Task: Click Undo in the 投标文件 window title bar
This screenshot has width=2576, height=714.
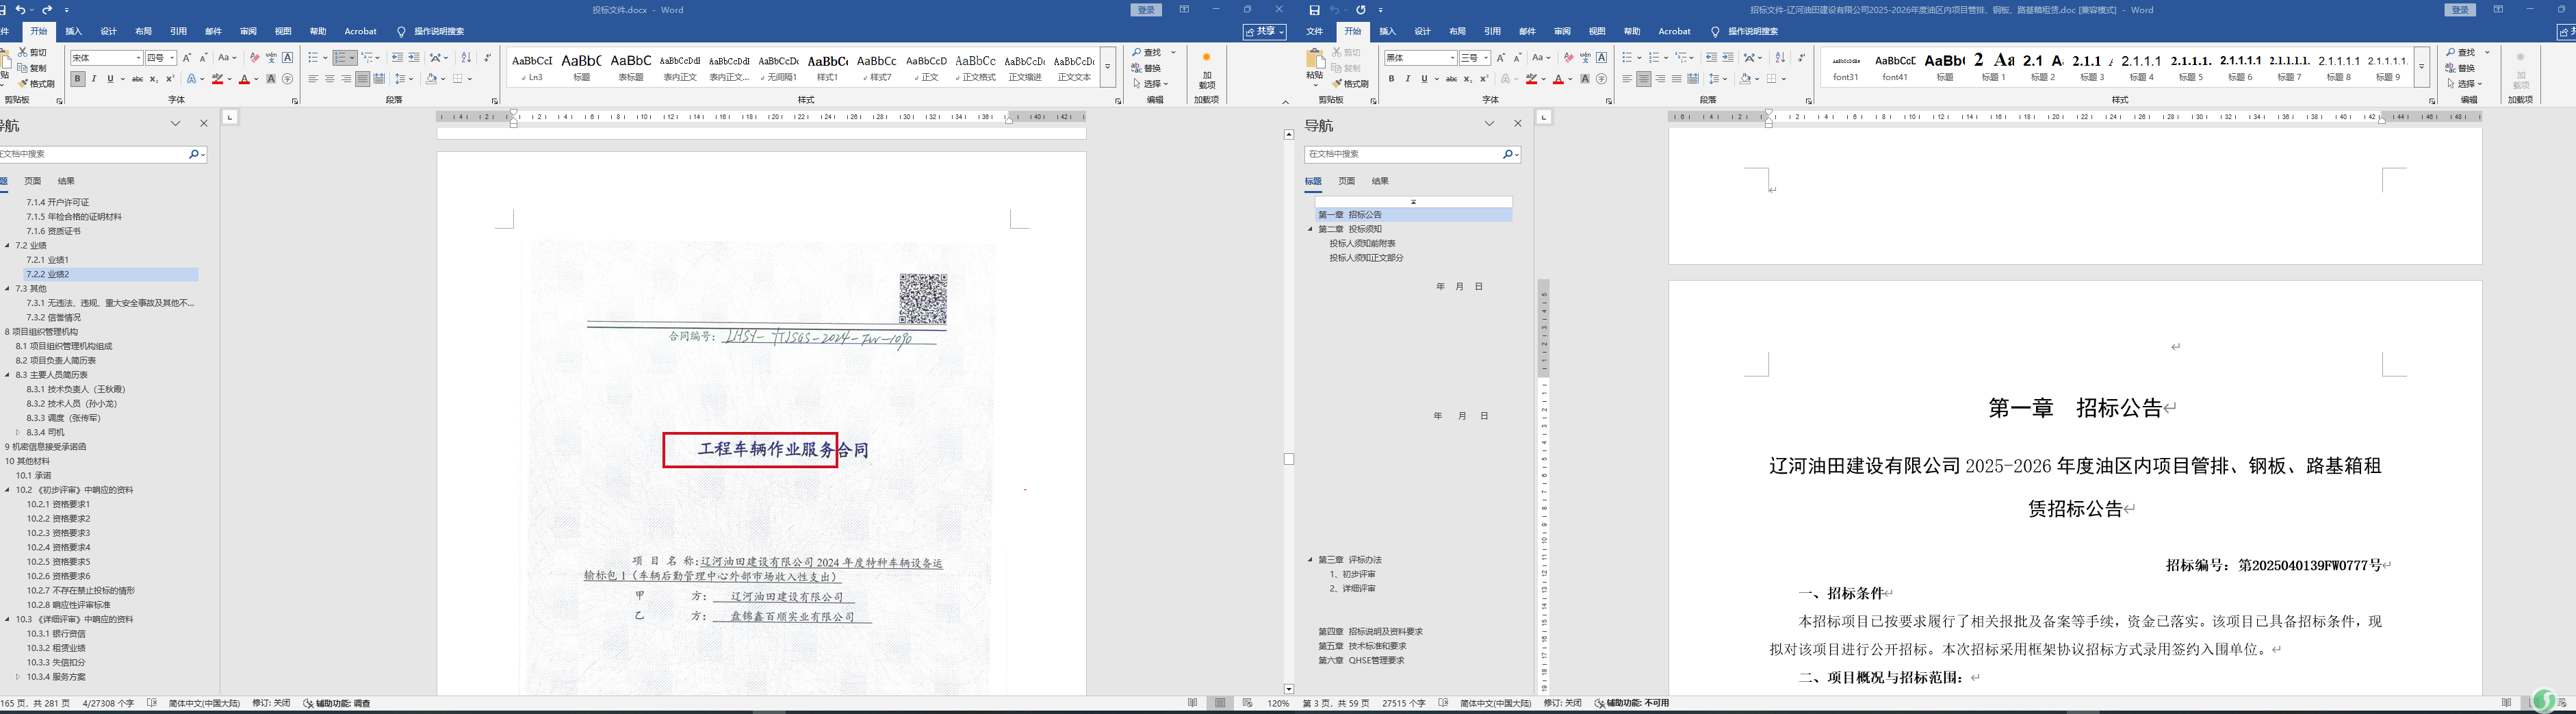Action: [x=21, y=10]
